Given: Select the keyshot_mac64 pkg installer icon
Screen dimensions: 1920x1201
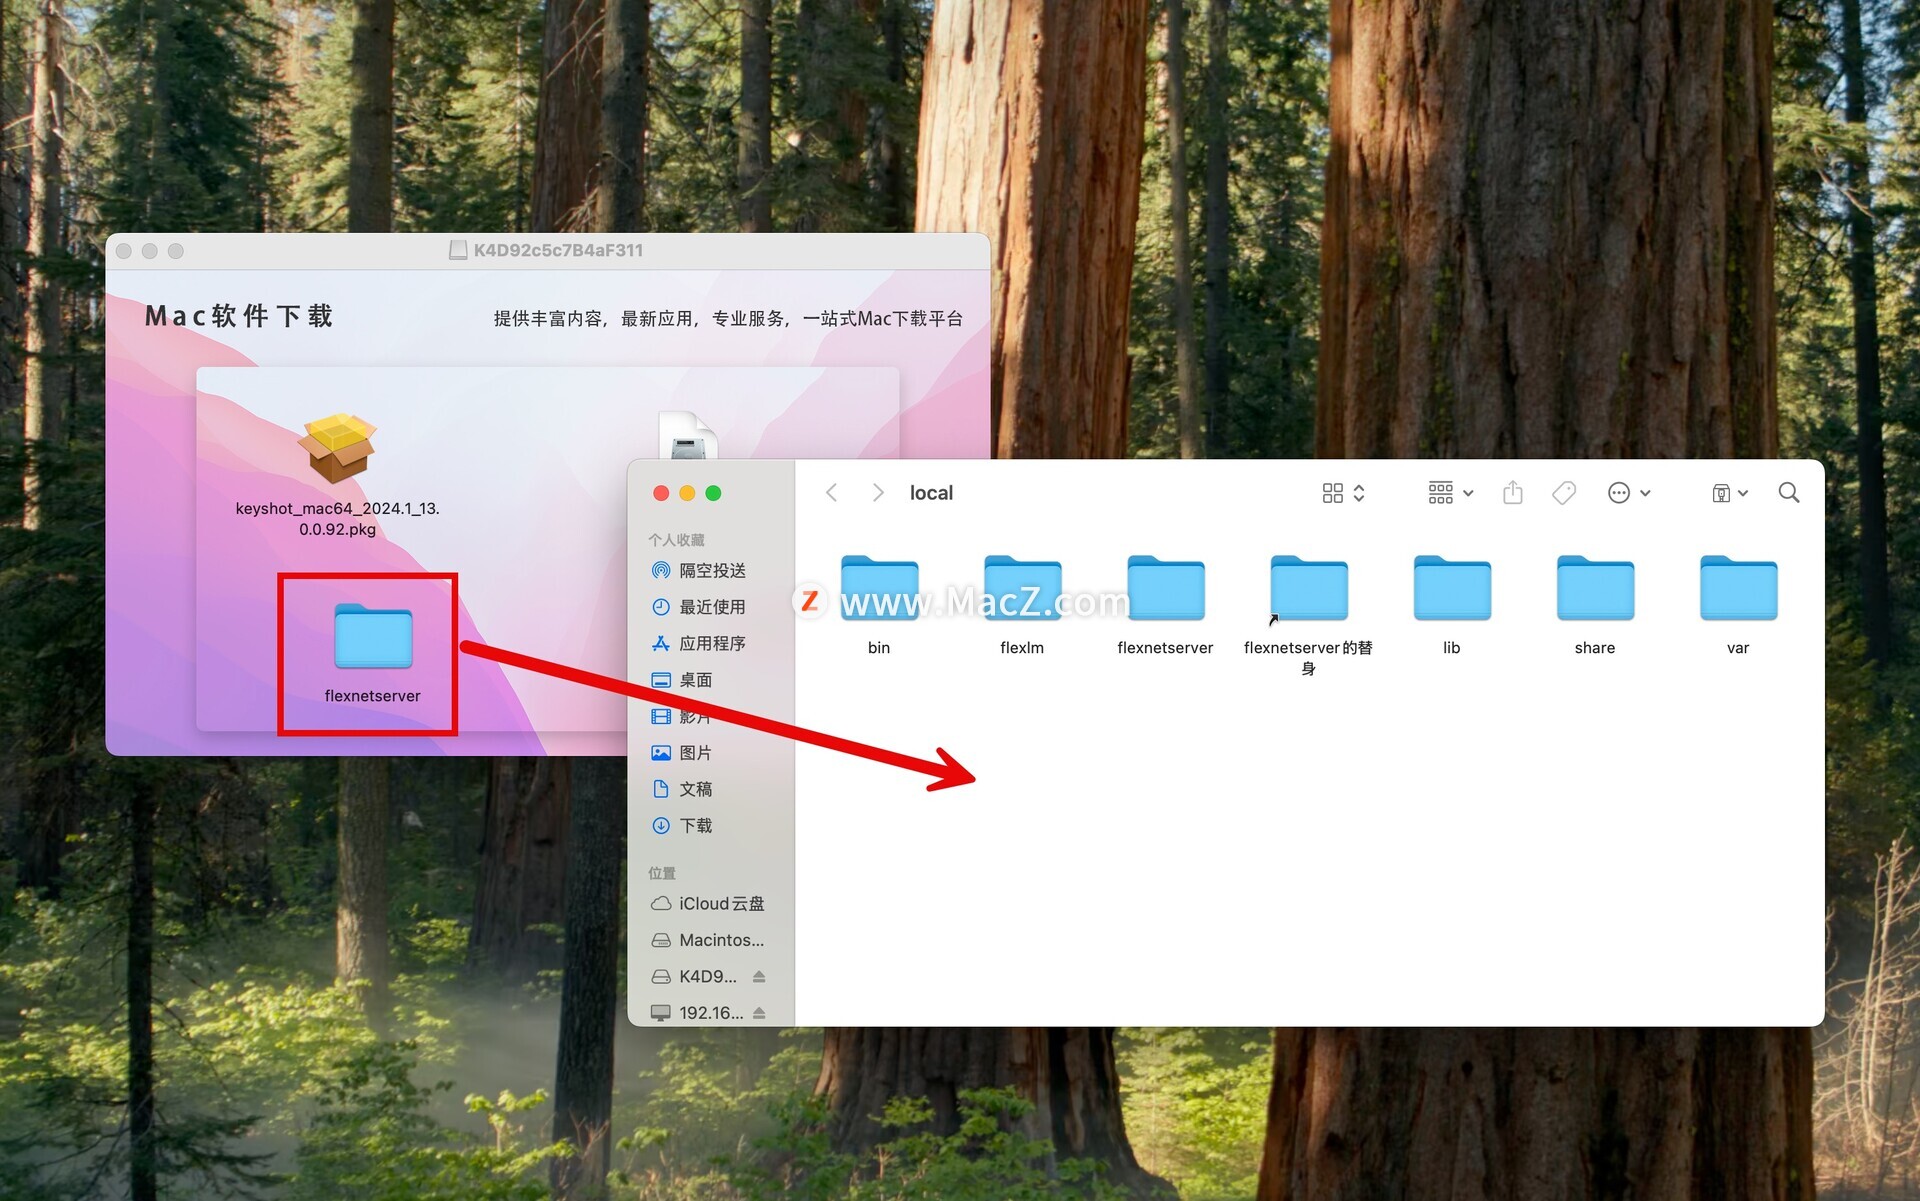Looking at the screenshot, I should click(x=338, y=448).
